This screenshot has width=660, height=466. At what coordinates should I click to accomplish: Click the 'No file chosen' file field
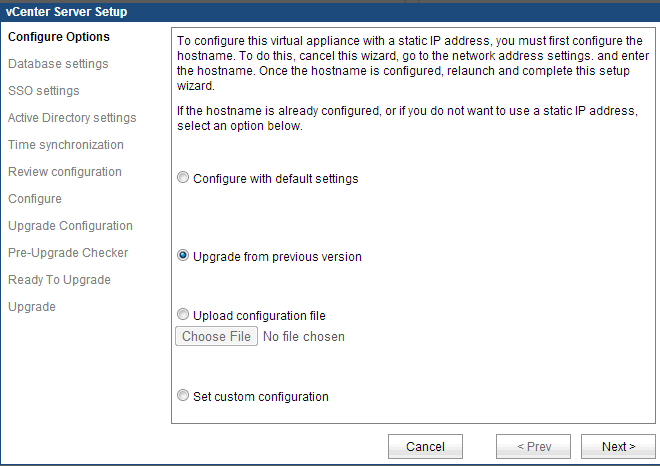click(303, 337)
